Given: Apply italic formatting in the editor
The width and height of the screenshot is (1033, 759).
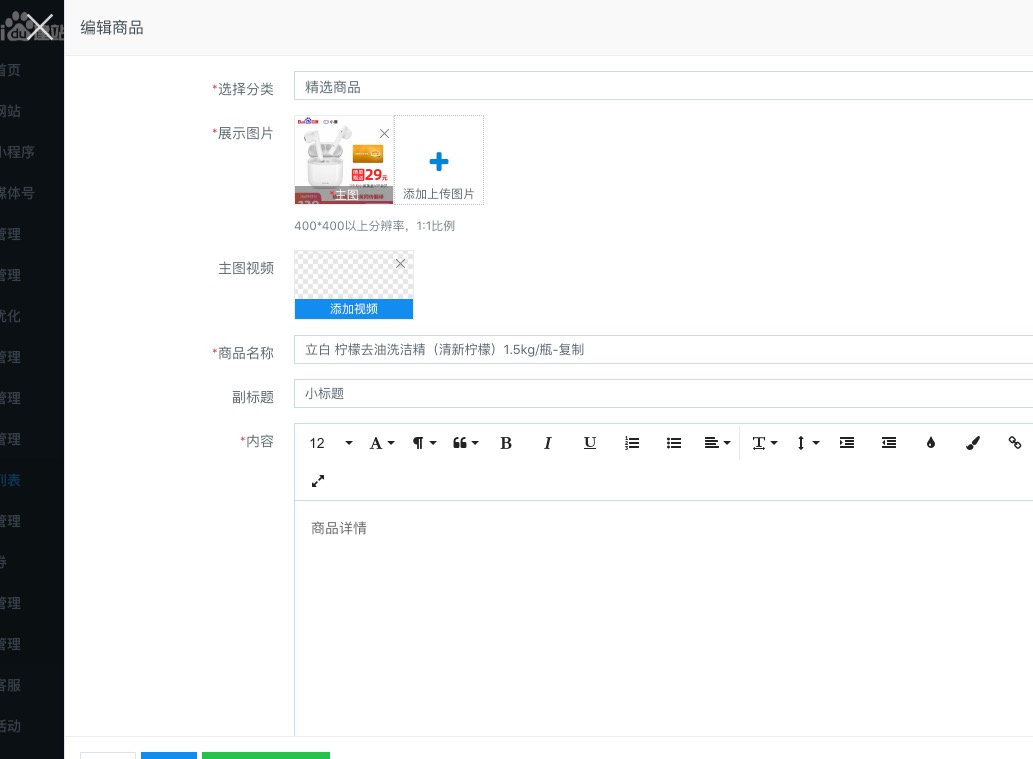Looking at the screenshot, I should coord(548,443).
